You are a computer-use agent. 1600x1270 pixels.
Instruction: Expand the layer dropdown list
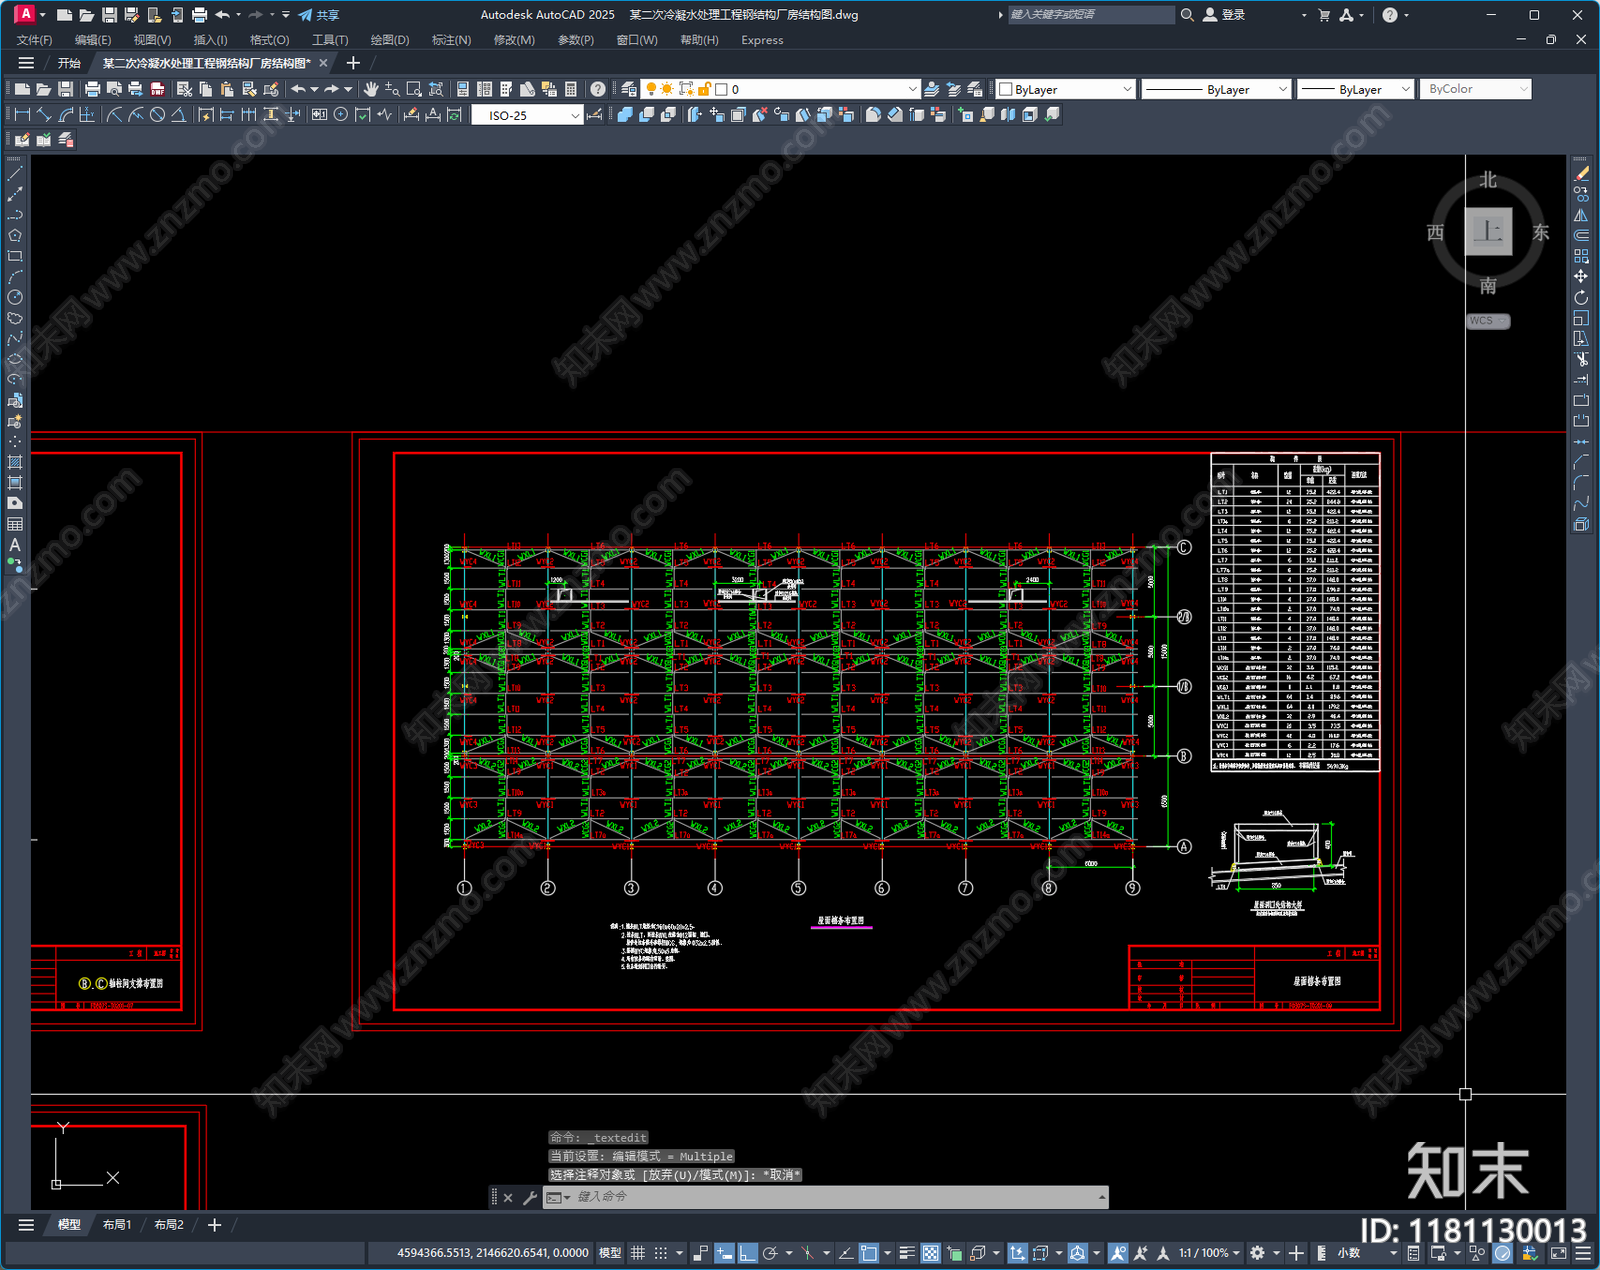tap(779, 89)
